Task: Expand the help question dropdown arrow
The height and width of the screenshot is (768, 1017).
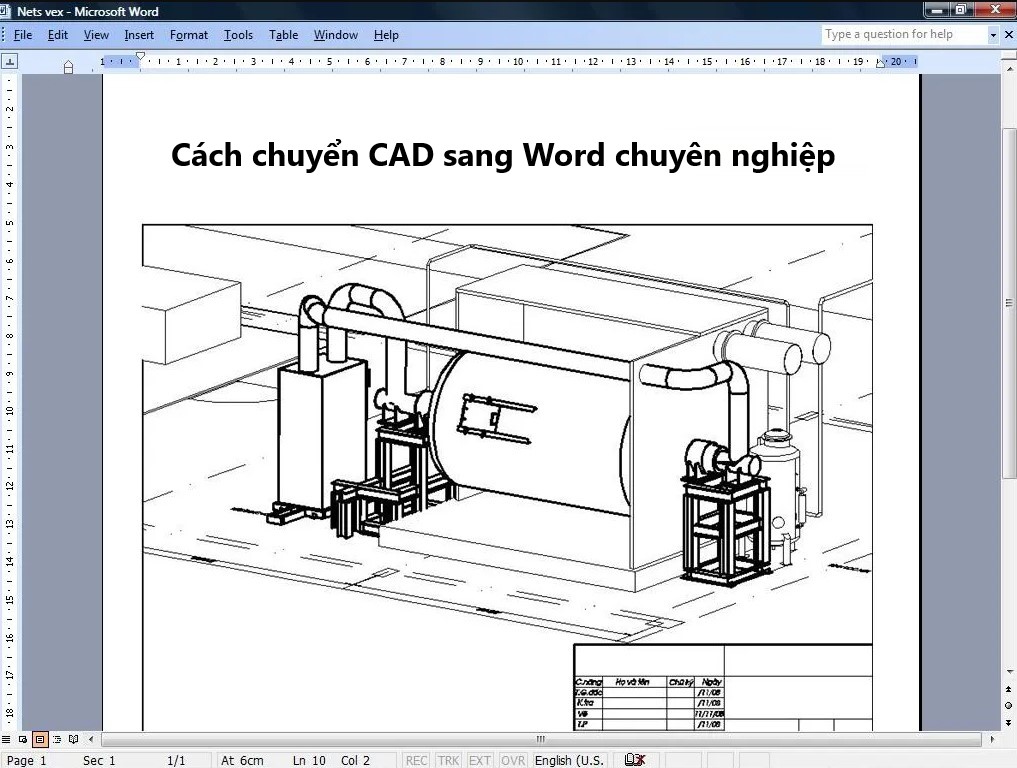Action: click(x=993, y=35)
